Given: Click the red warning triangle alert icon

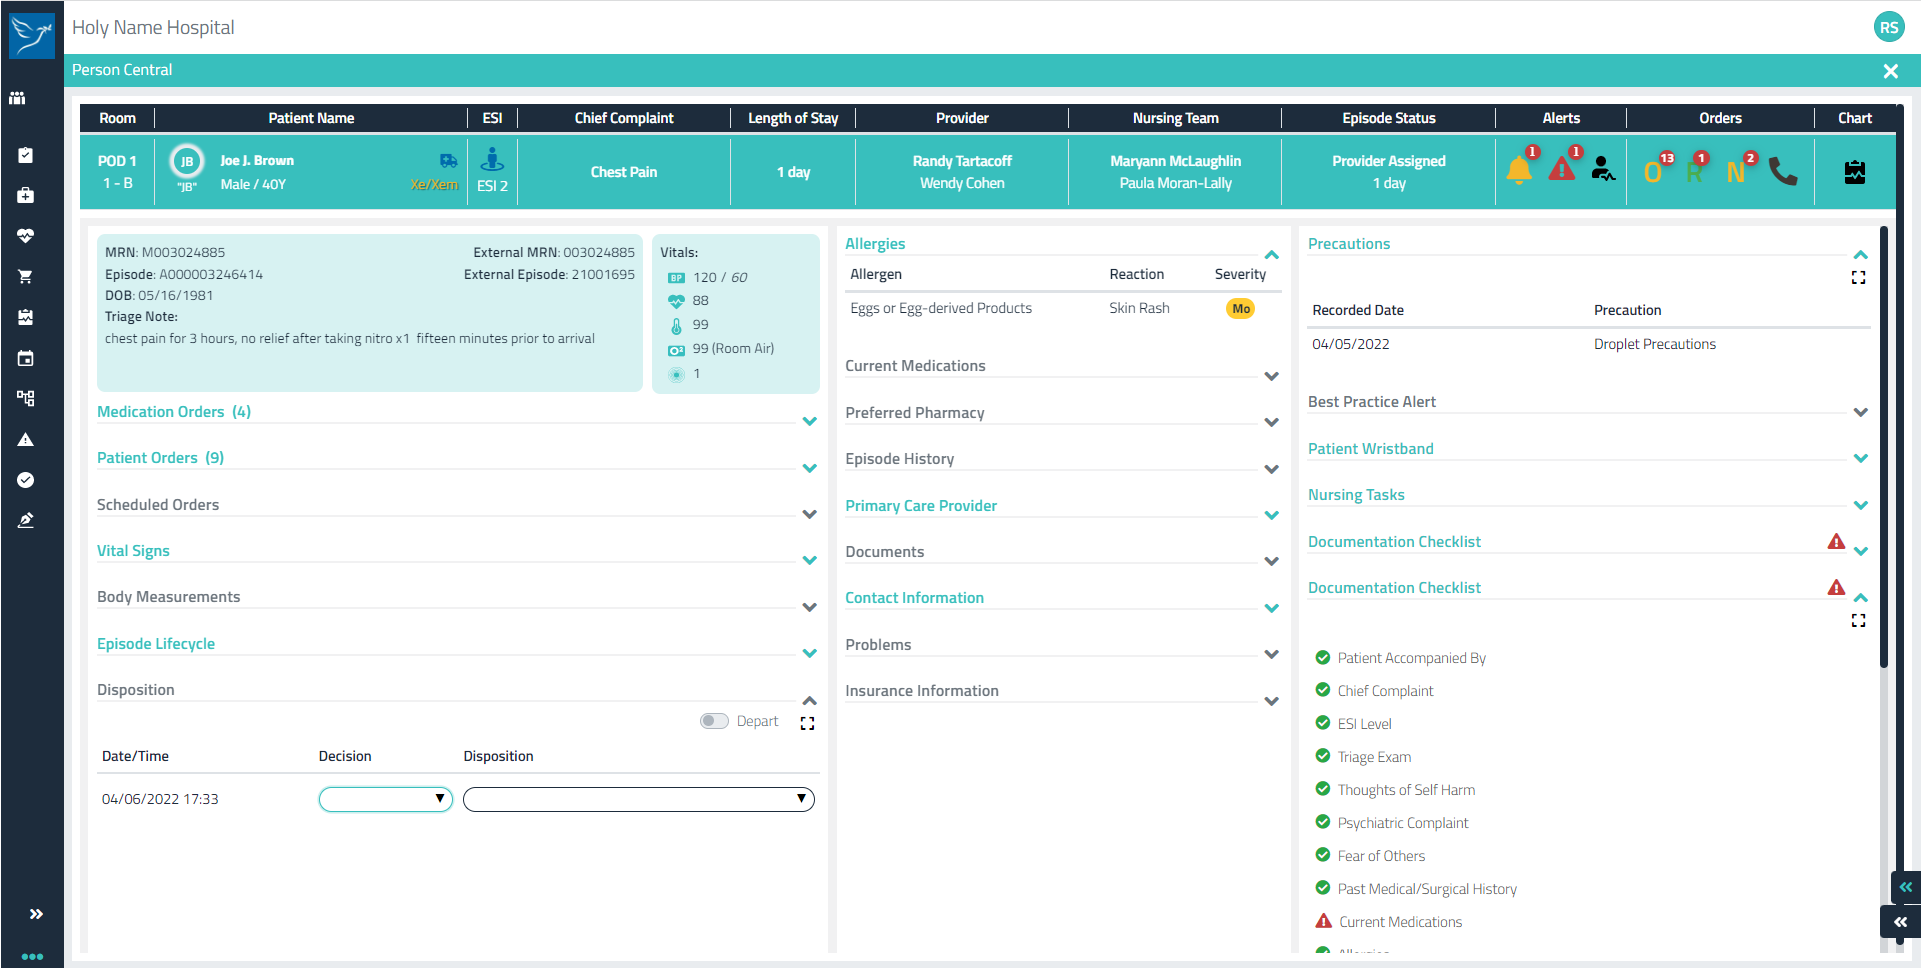Looking at the screenshot, I should (1562, 170).
